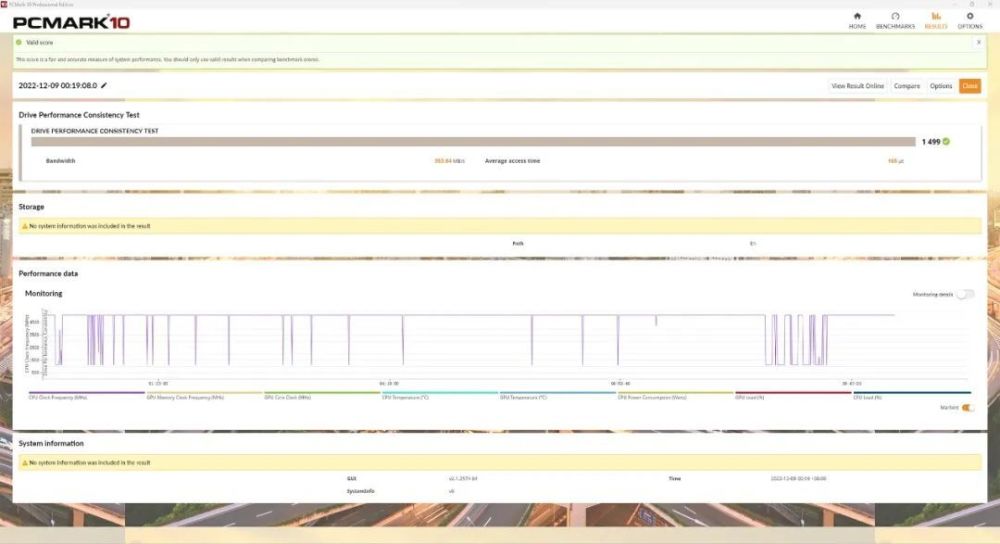Viewport: 1000px width, 544px height.
Task: Click the Drive Performance Consistency Test heading
Action: point(79,115)
